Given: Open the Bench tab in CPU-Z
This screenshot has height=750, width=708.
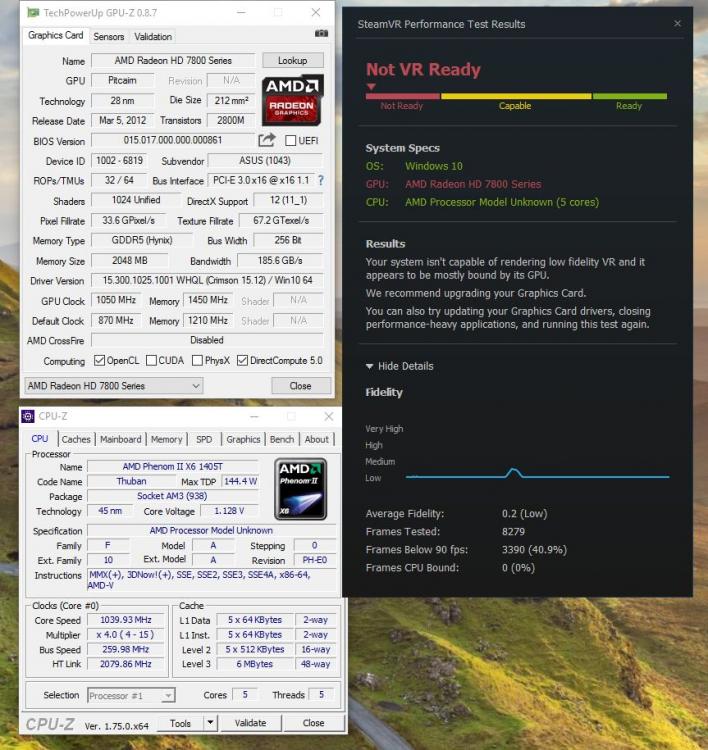Looking at the screenshot, I should [x=282, y=439].
